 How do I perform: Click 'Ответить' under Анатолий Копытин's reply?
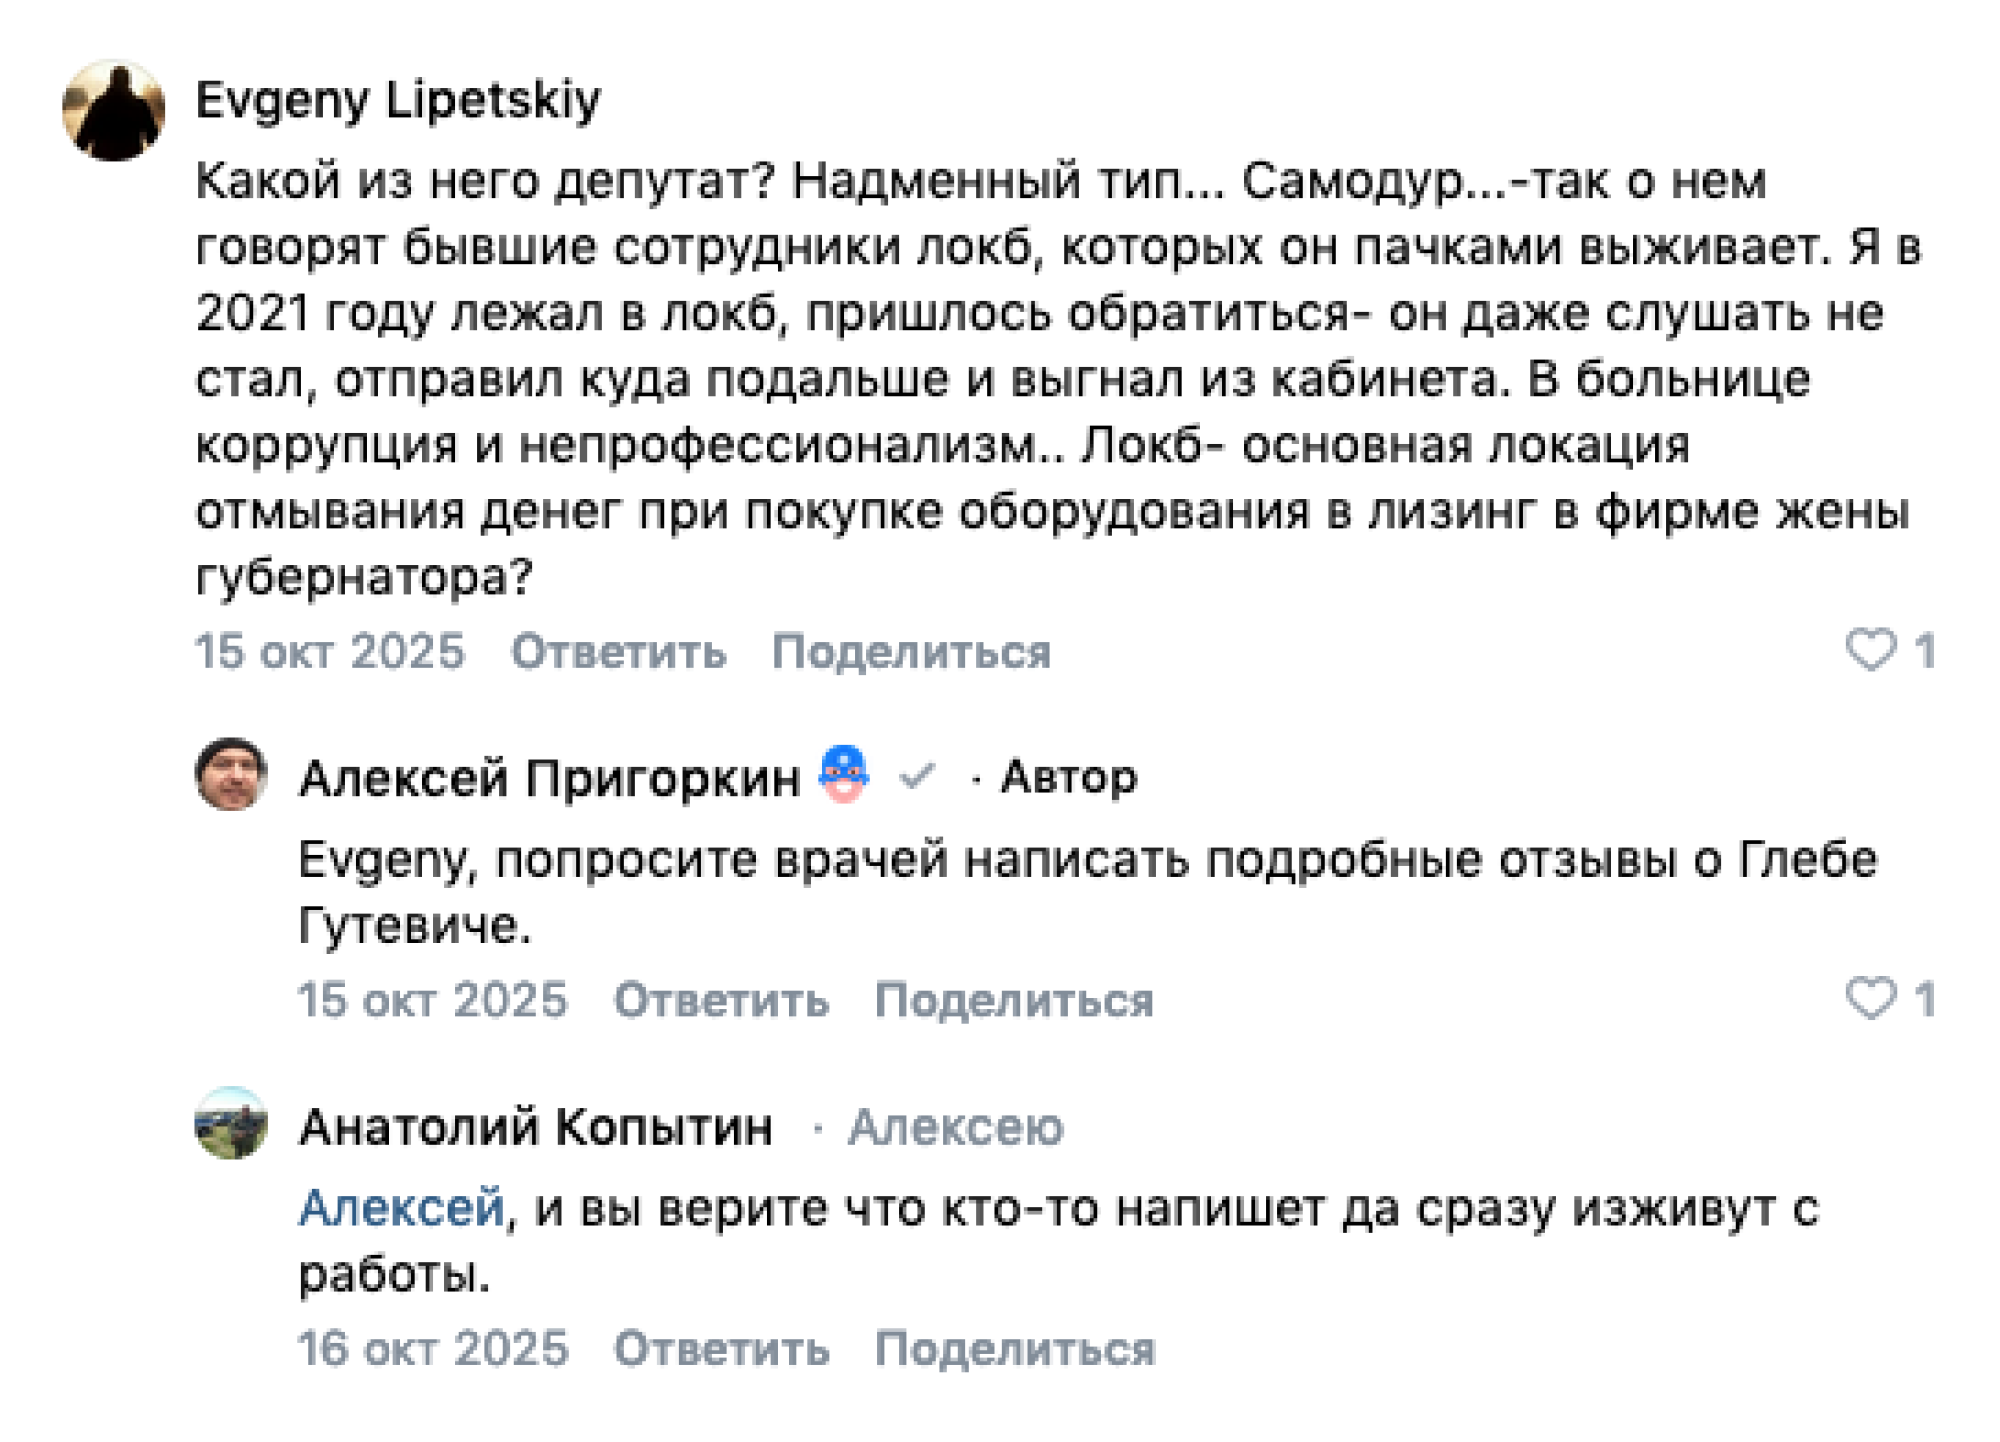click(721, 1348)
